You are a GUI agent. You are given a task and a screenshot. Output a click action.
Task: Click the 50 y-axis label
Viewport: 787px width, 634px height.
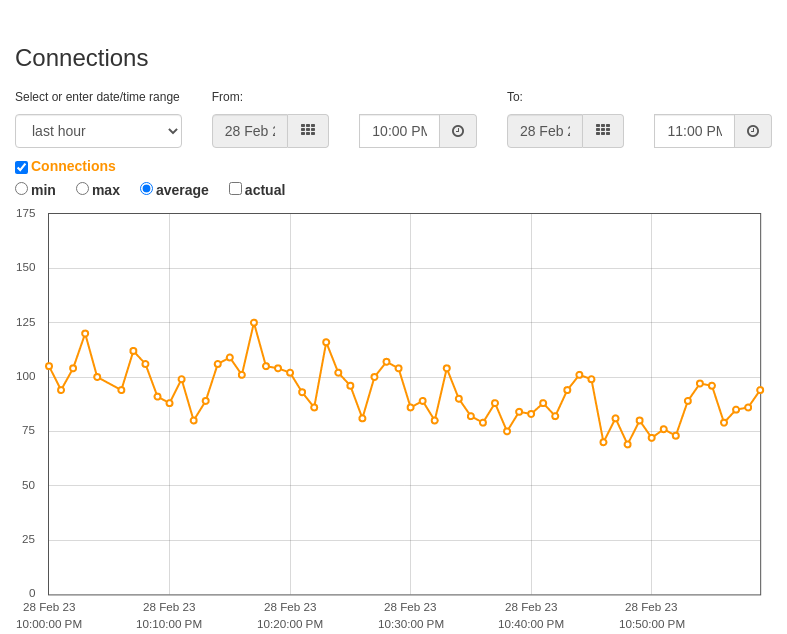click(x=29, y=485)
